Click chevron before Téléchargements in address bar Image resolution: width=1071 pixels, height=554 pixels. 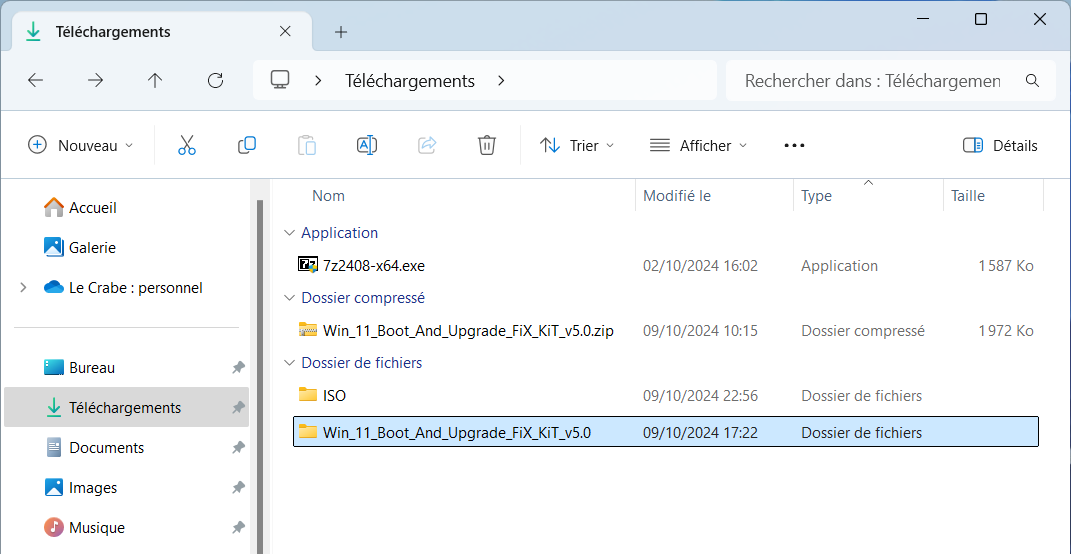tap(318, 81)
